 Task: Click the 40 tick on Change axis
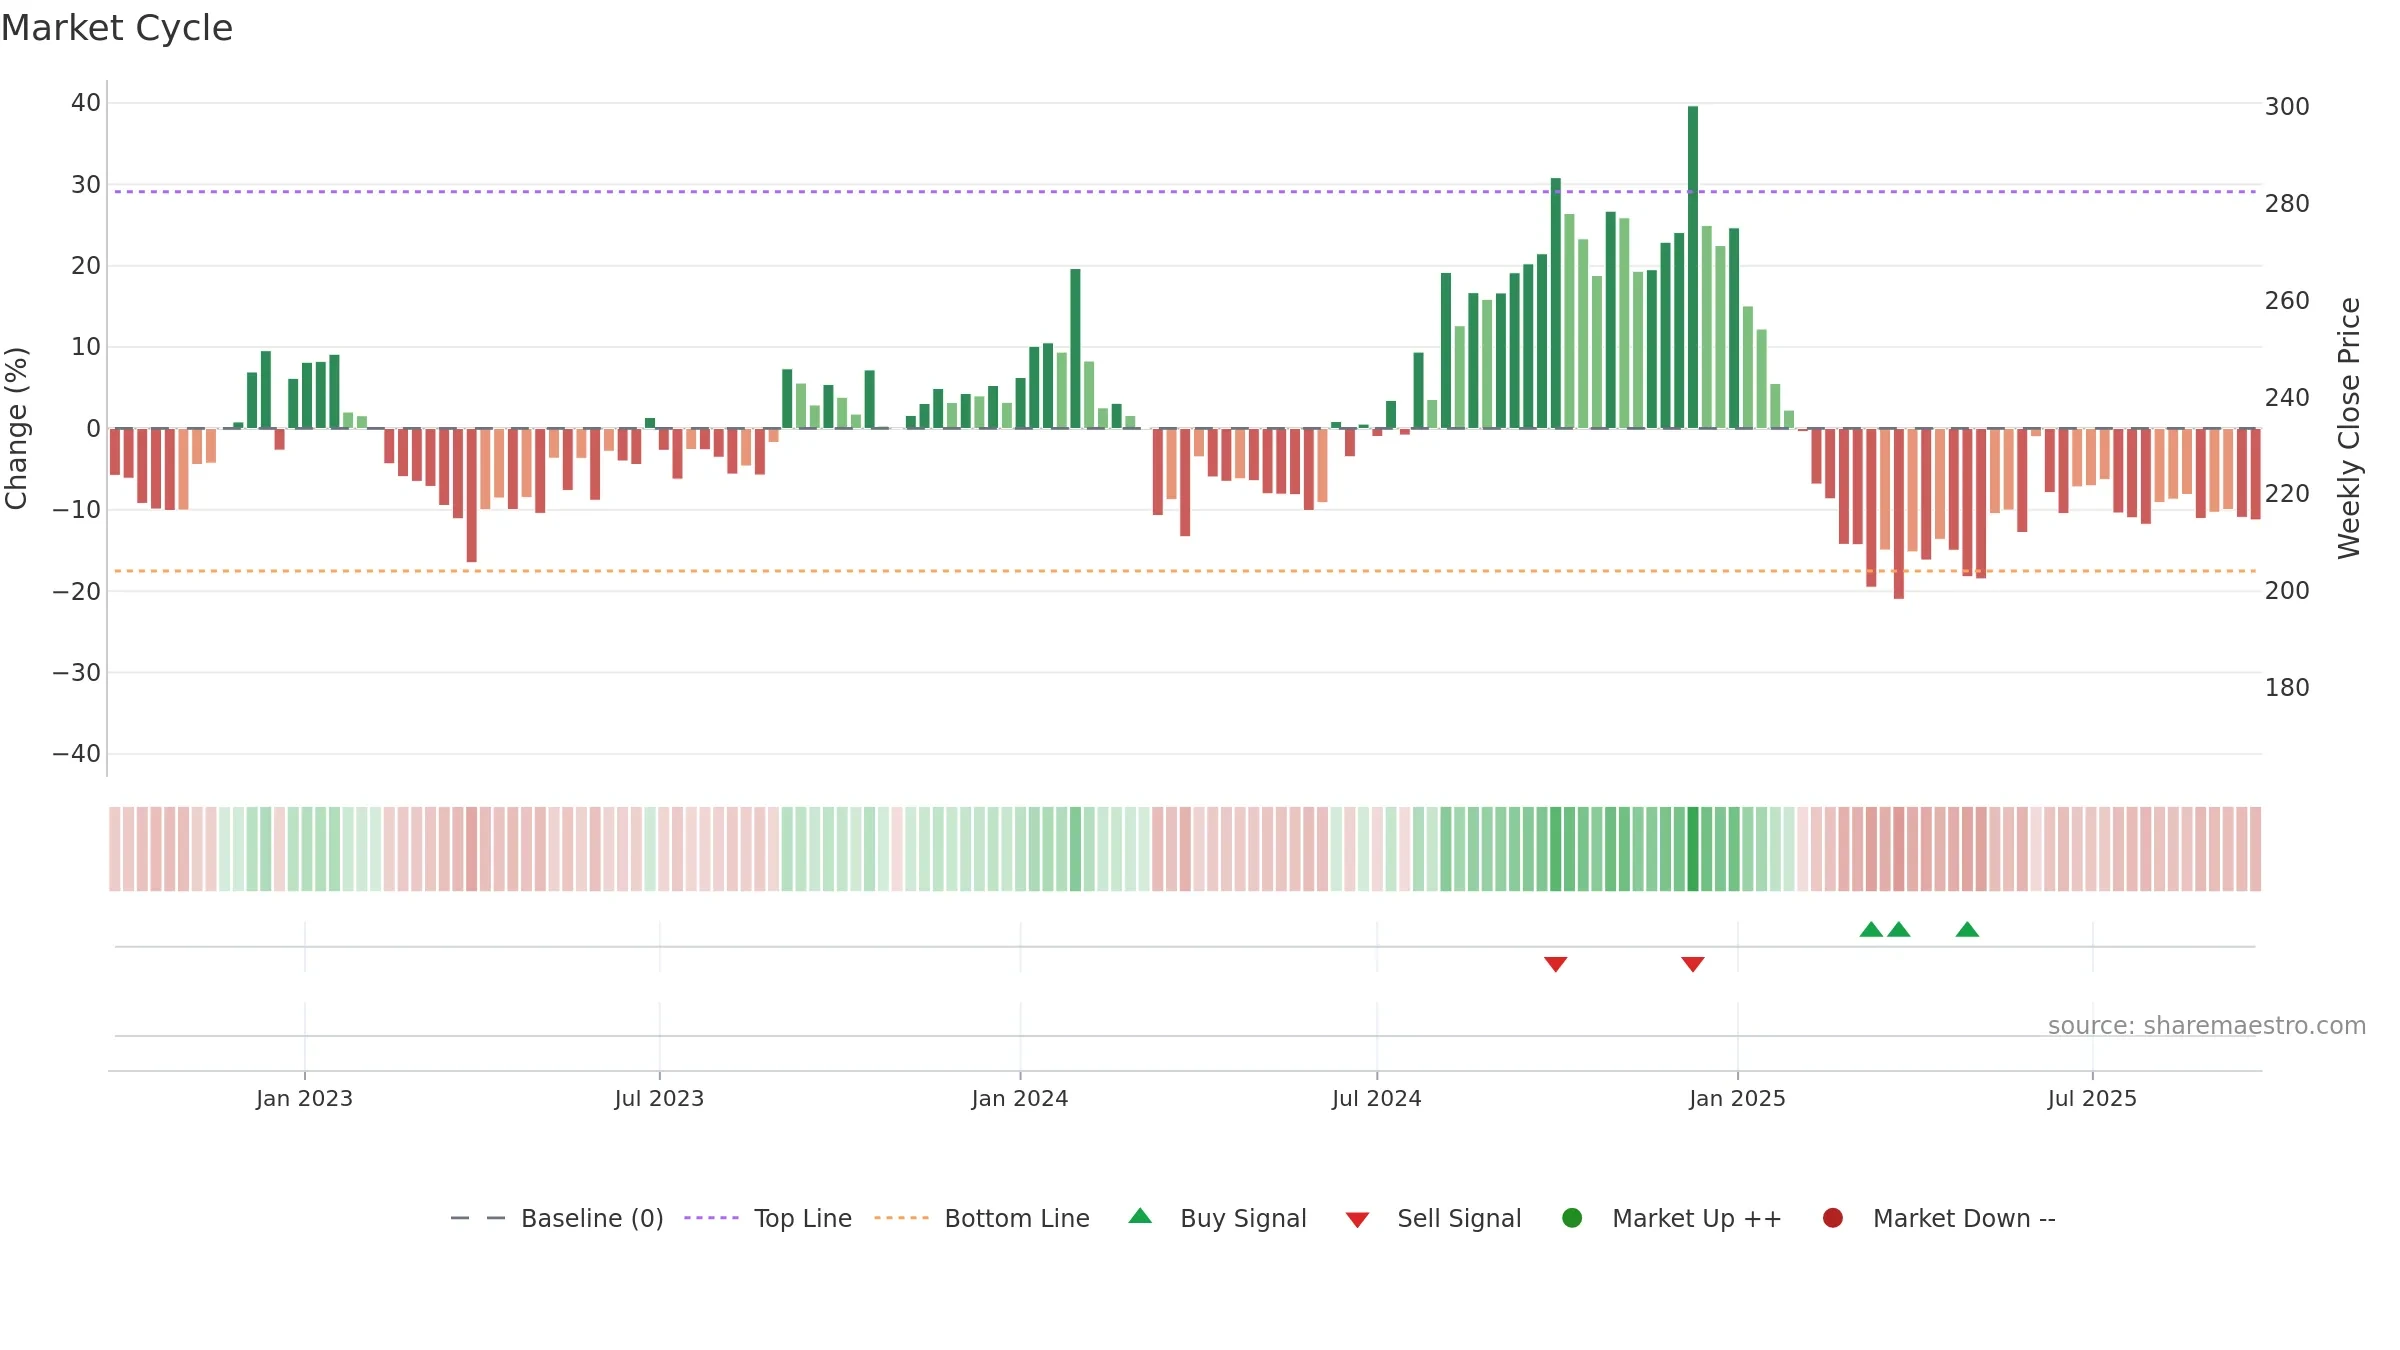point(86,103)
